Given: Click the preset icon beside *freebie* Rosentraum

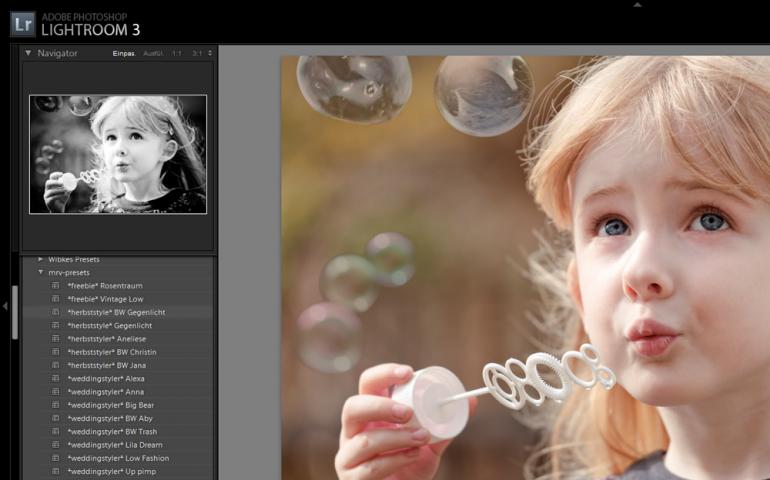Looking at the screenshot, I should [x=55, y=285].
